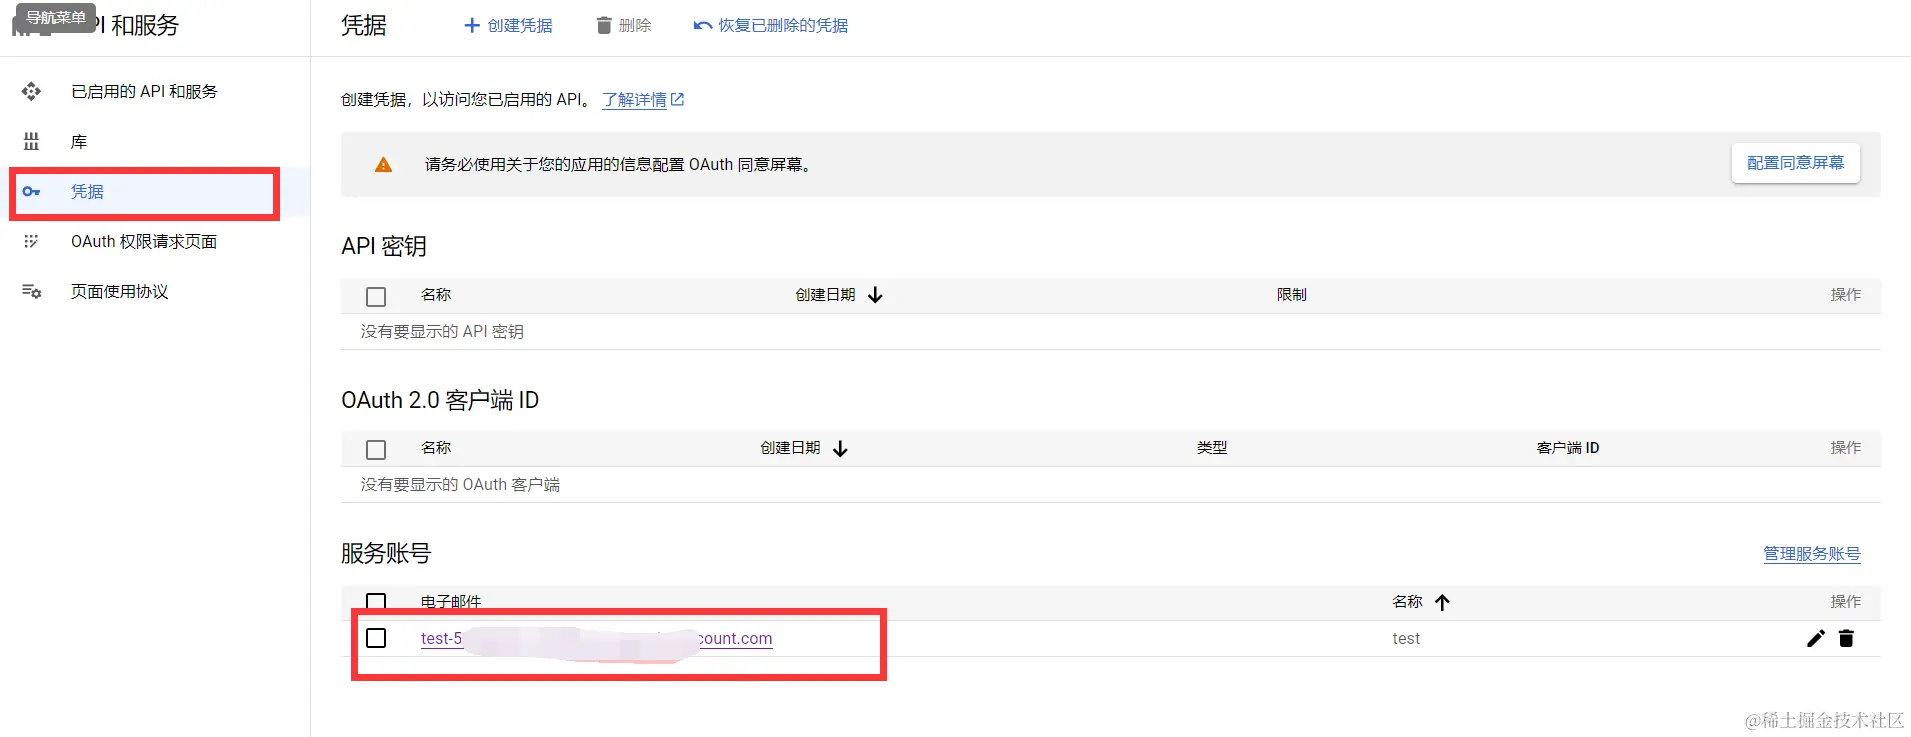Click 创建凭据 create credentials button
The width and height of the screenshot is (1911, 737).
508,25
